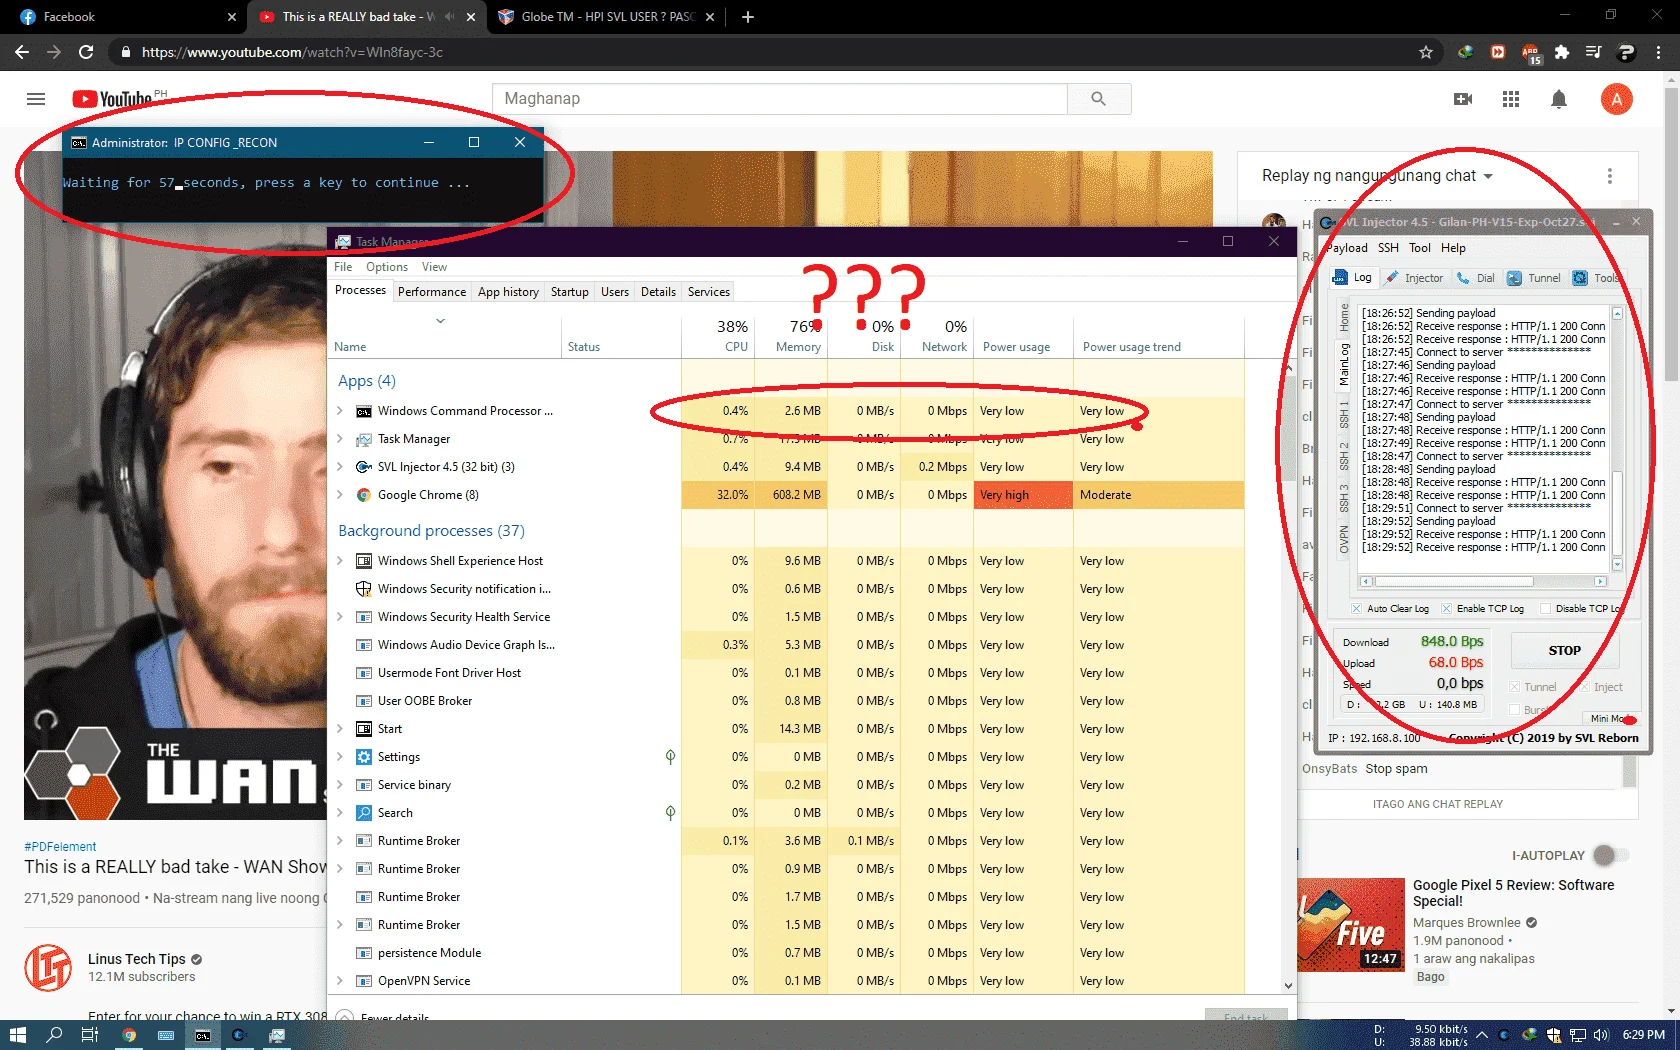The image size is (1680, 1050).
Task: Open a new Chrome tab with the plus button
Action: coord(748,17)
